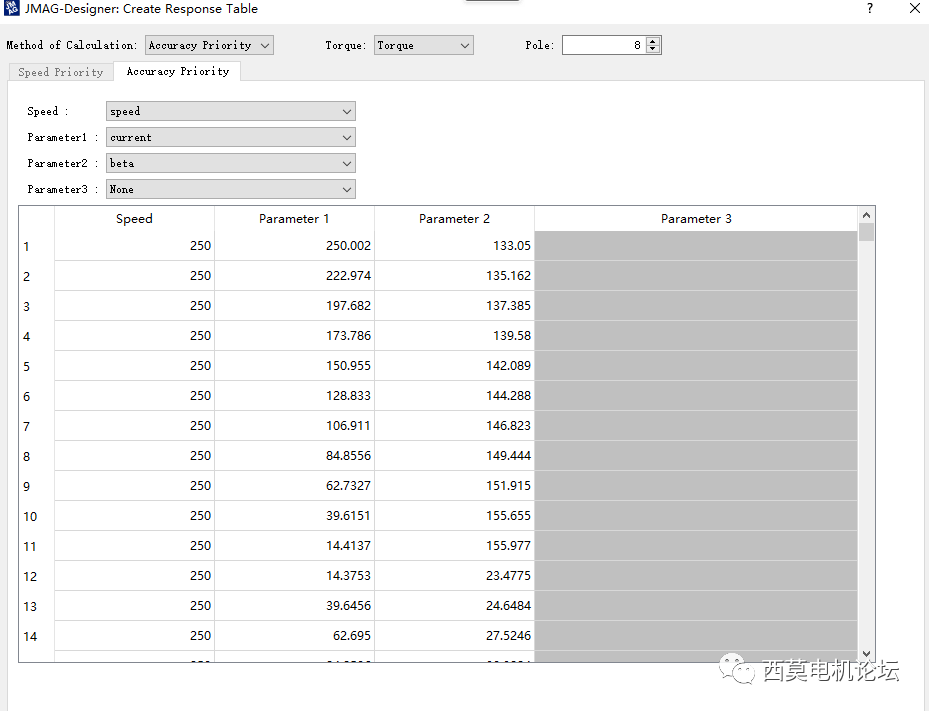The width and height of the screenshot is (929, 711).
Task: Click cell value 149.444
Action: coord(454,456)
